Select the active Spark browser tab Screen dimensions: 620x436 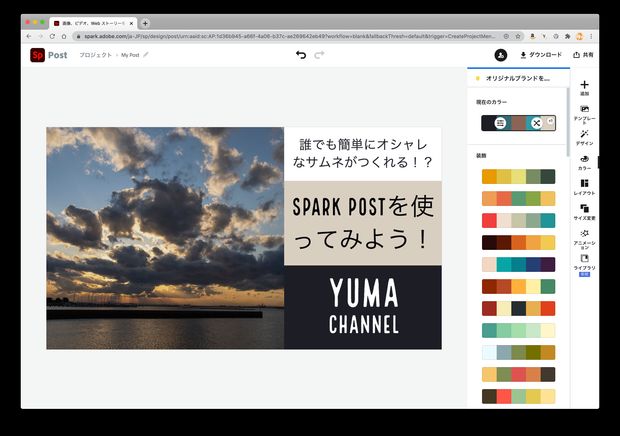point(93,23)
